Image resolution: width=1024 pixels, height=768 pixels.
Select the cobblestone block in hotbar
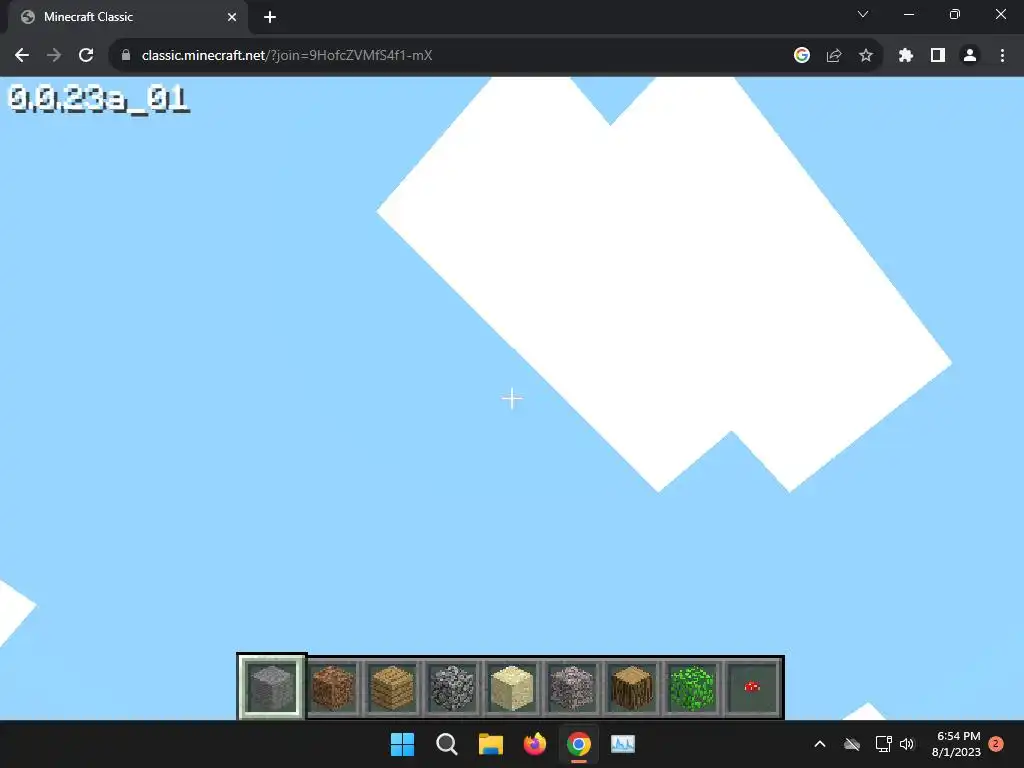(x=452, y=688)
